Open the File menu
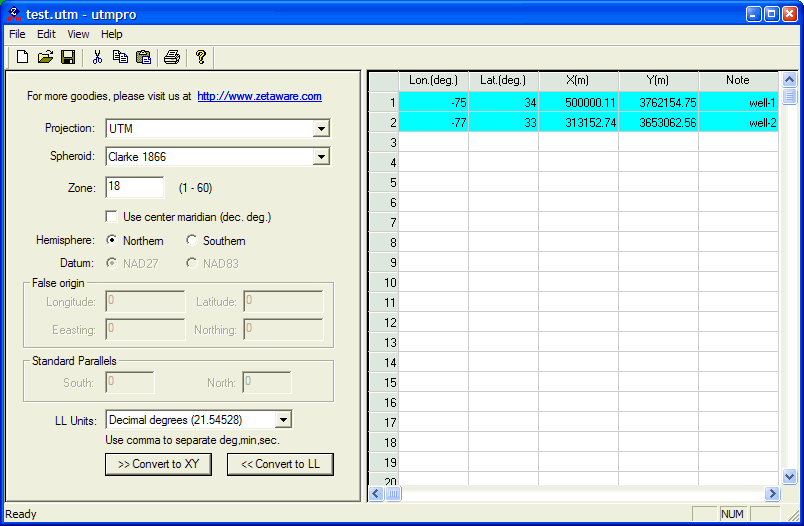This screenshot has width=804, height=526. (x=17, y=34)
